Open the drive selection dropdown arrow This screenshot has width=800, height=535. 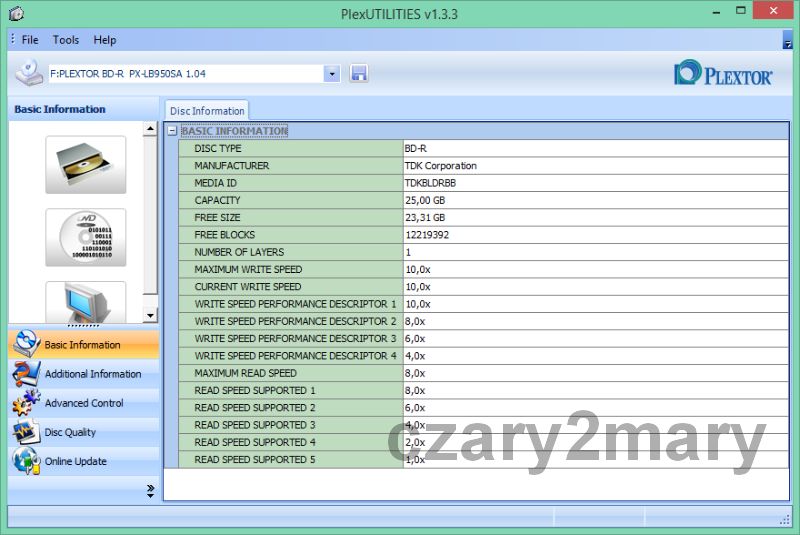pyautogui.click(x=332, y=74)
